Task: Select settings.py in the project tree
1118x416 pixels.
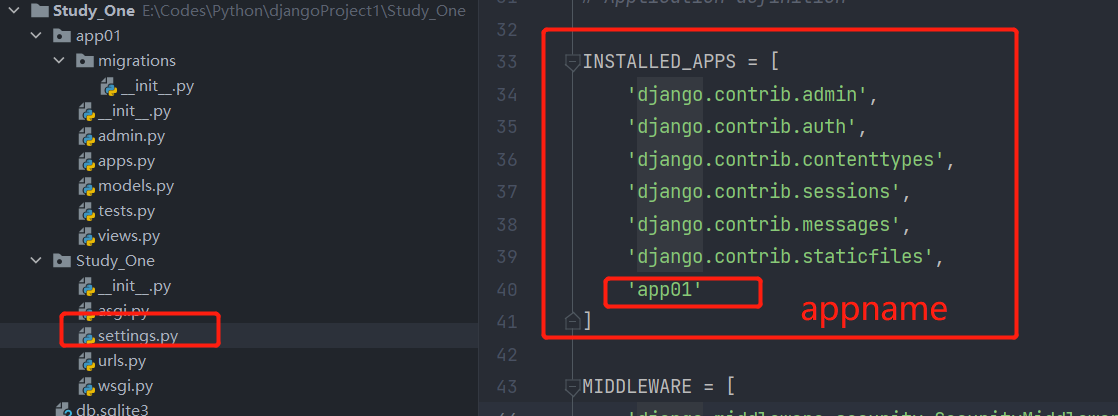Action: 138,336
